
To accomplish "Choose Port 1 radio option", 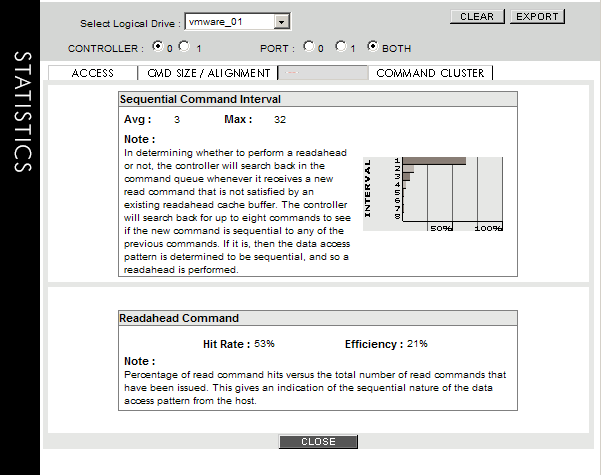I will click(340, 47).
